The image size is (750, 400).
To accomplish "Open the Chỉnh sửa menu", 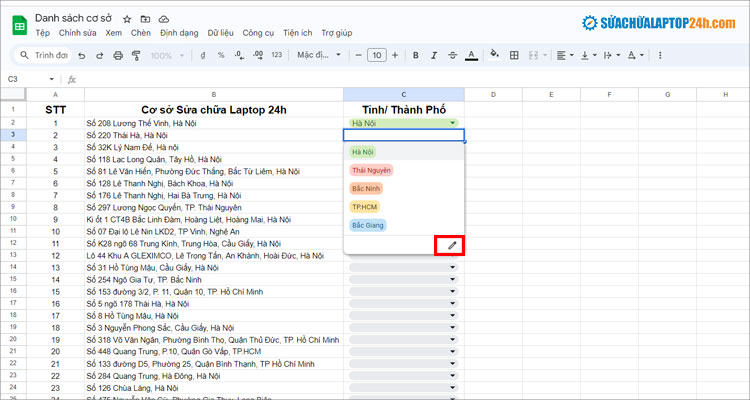I will pos(77,33).
